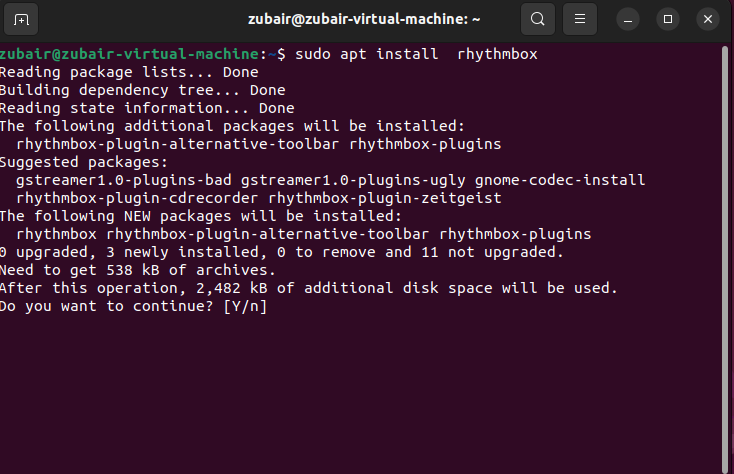Image resolution: width=734 pixels, height=474 pixels.
Task: Click the gnome-codec-install package name
Action: pyautogui.click(x=560, y=180)
